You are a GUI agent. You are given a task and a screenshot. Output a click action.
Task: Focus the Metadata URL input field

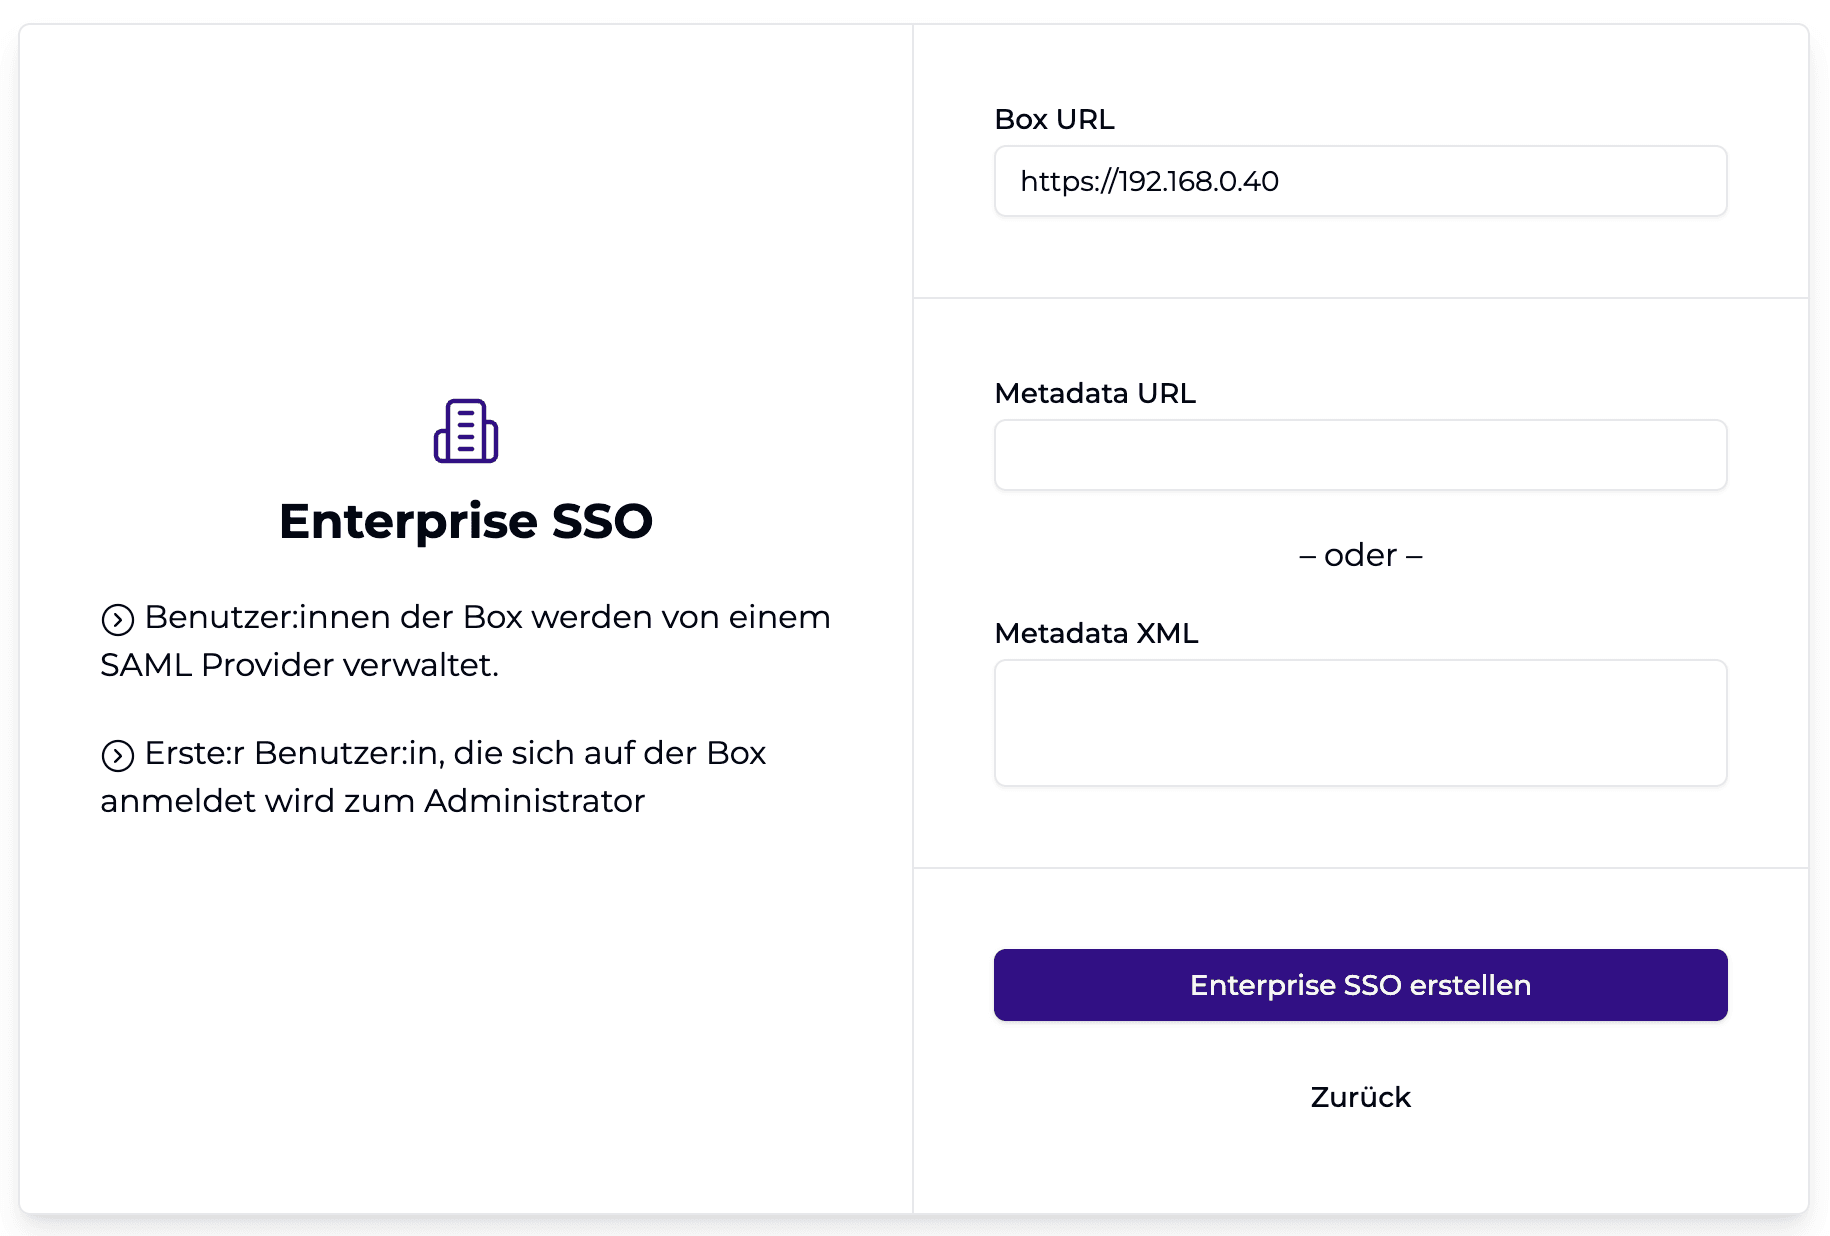pyautogui.click(x=1360, y=455)
